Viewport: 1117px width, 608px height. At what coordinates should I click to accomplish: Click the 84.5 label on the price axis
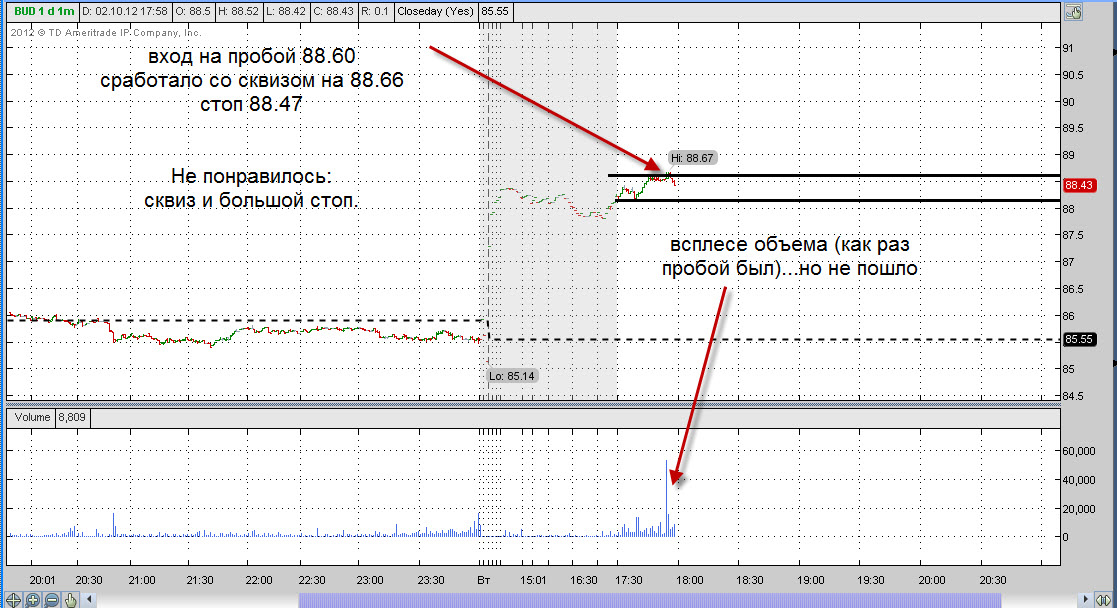tap(1074, 396)
